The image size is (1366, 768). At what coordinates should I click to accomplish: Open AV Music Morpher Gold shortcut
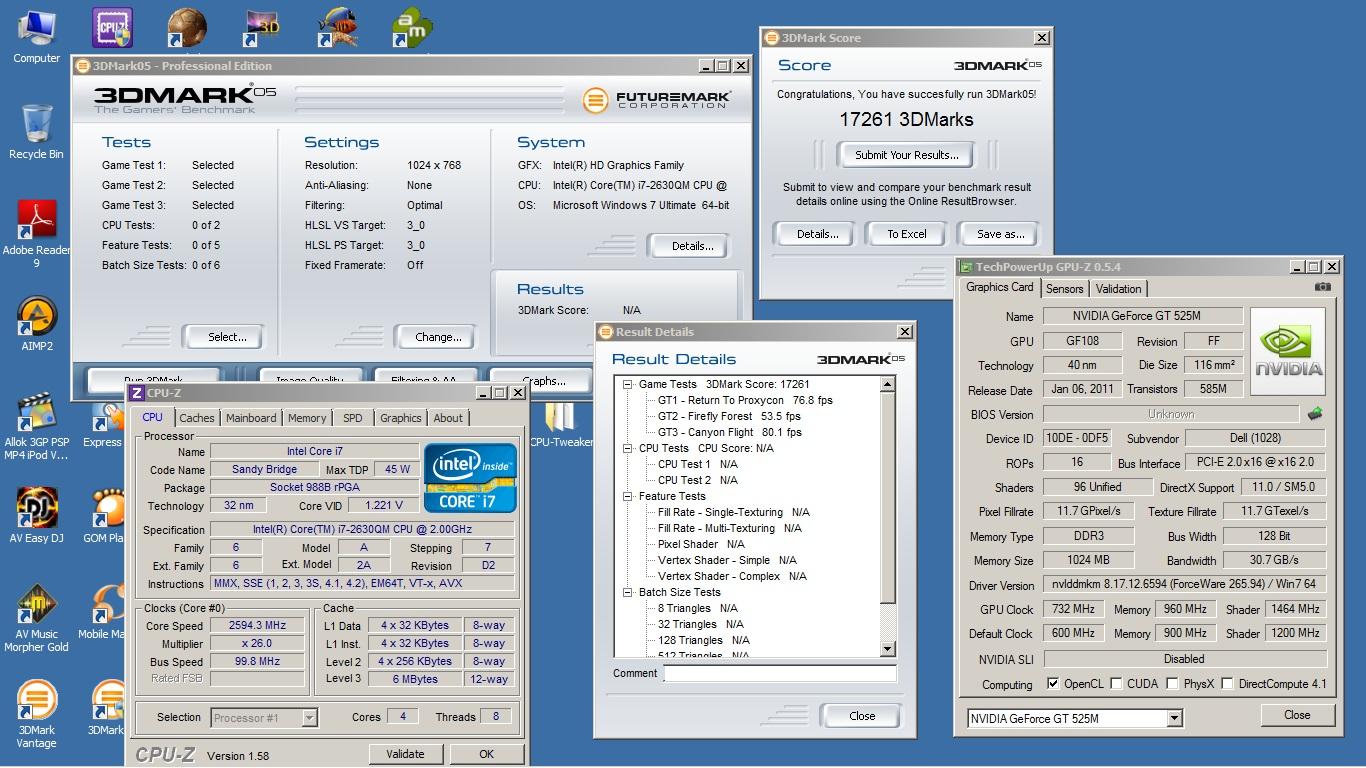pyautogui.click(x=36, y=618)
